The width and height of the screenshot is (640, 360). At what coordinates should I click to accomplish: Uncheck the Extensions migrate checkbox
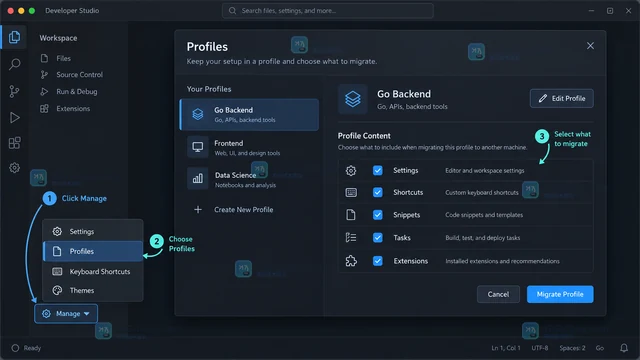click(x=378, y=261)
